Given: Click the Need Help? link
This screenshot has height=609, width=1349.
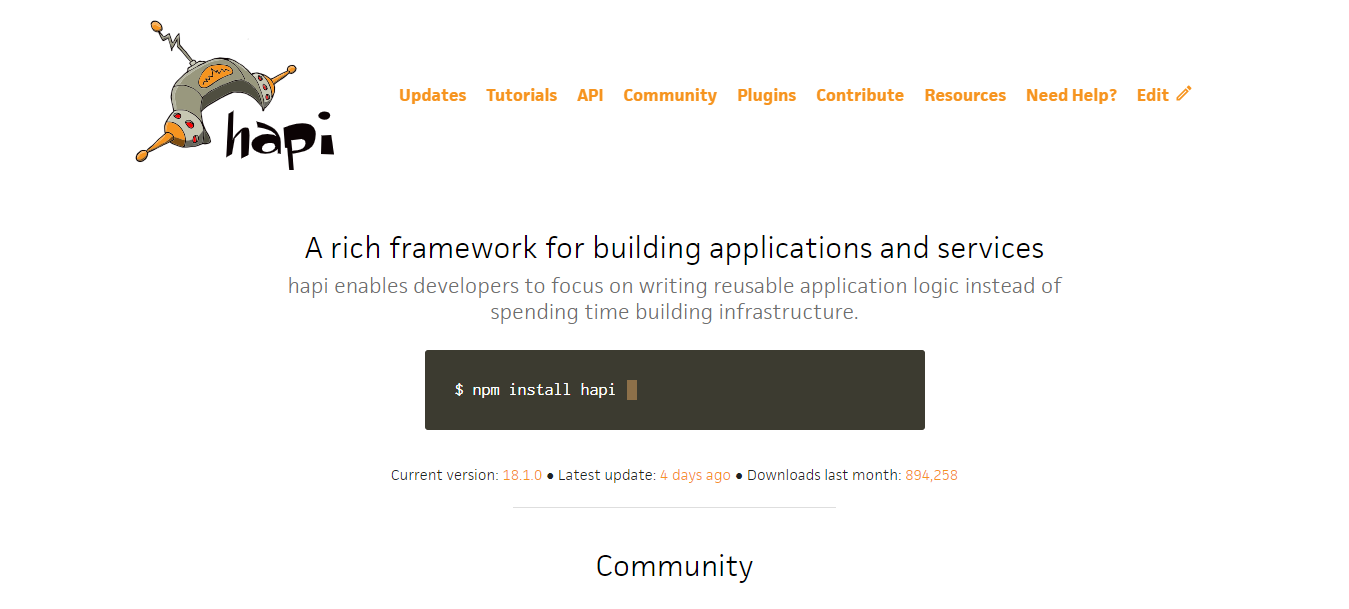Looking at the screenshot, I should 1071,95.
